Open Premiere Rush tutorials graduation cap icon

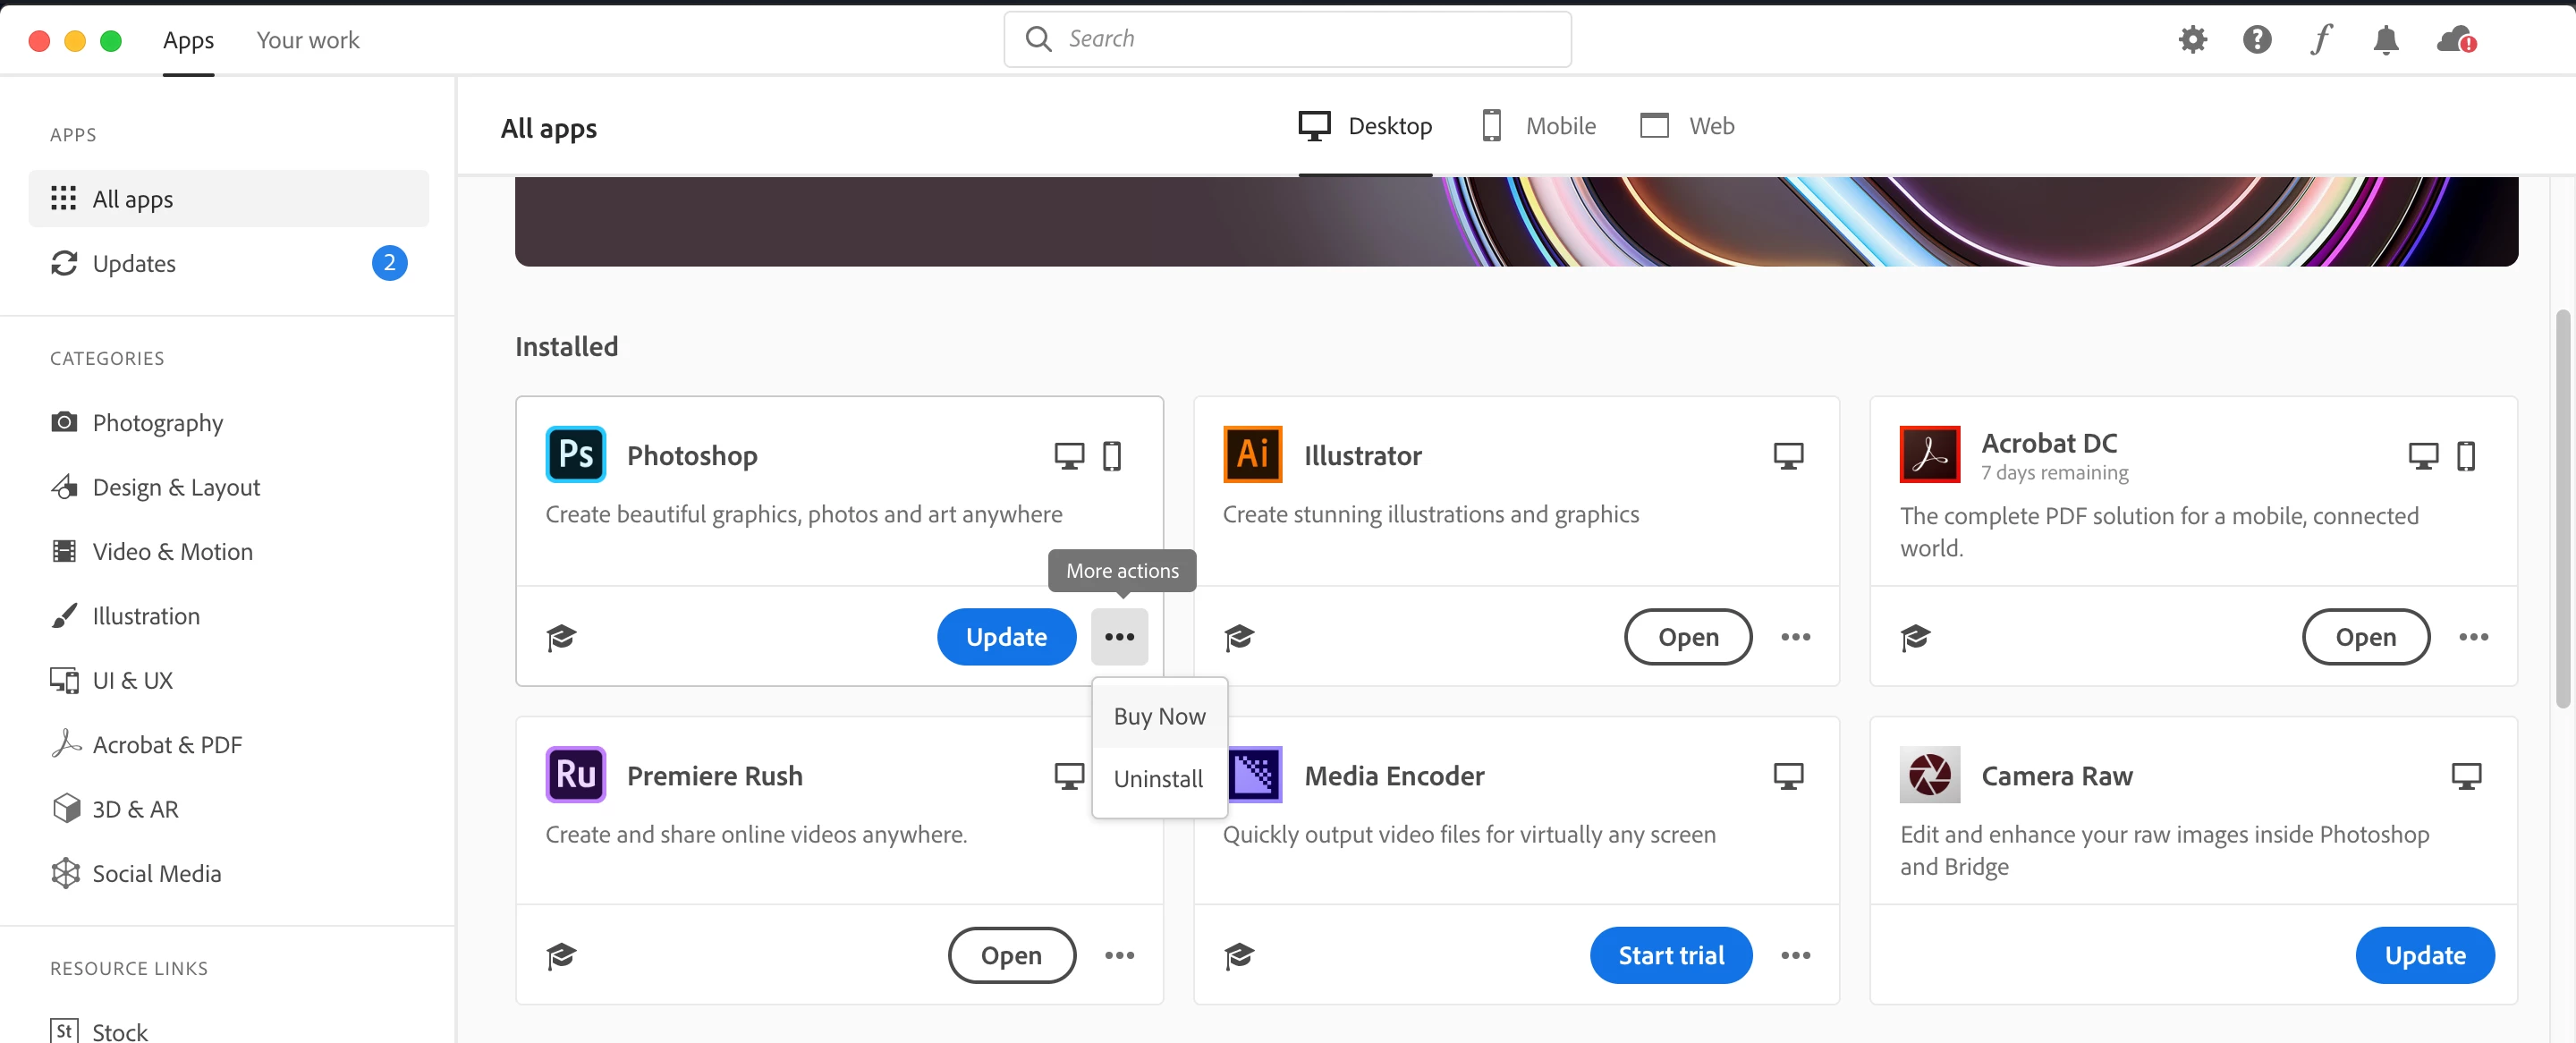coord(562,956)
